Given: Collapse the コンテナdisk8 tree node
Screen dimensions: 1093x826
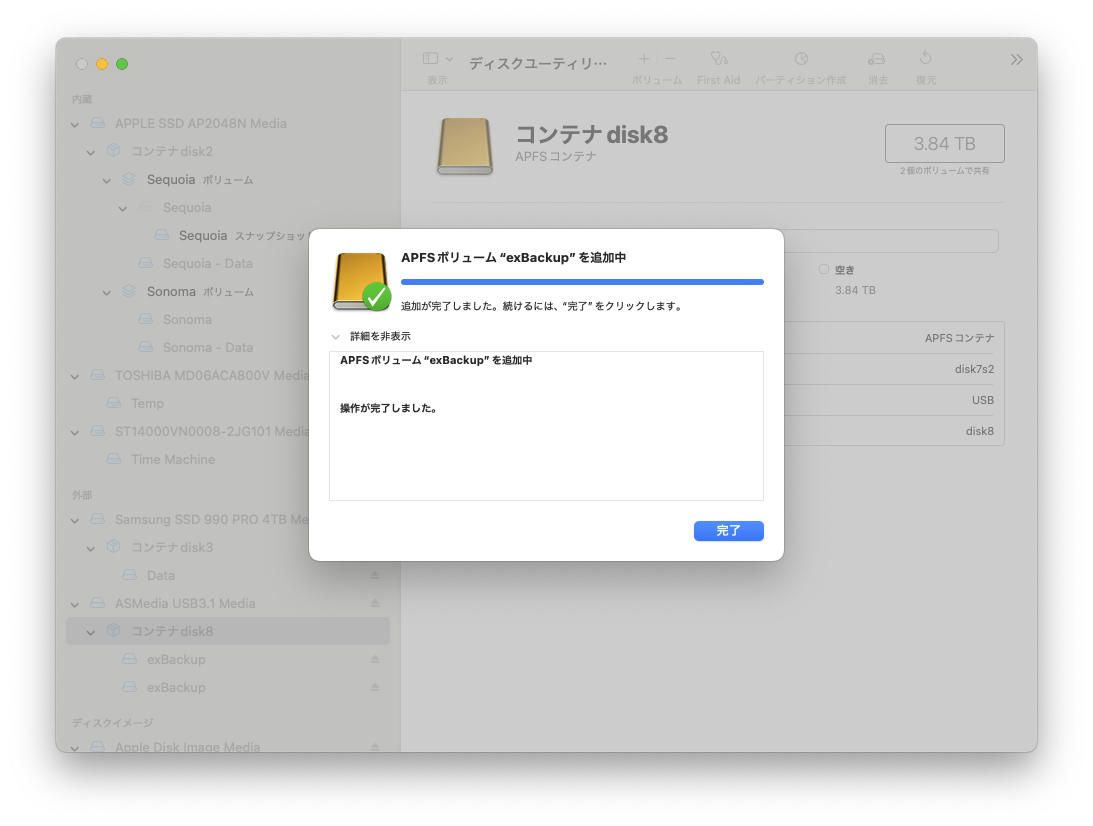Looking at the screenshot, I should pyautogui.click(x=91, y=632).
